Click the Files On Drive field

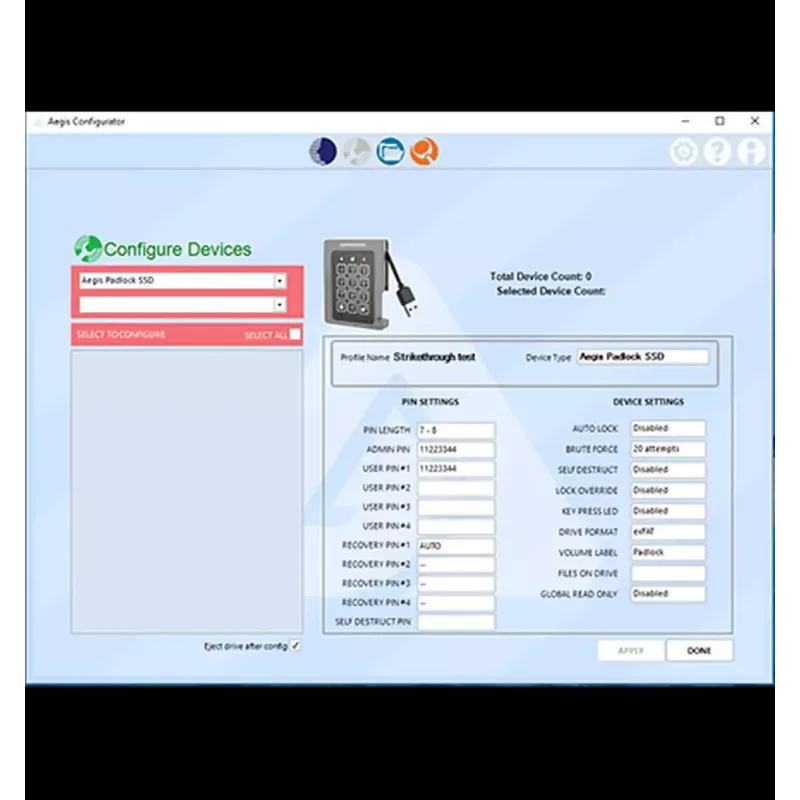point(668,573)
